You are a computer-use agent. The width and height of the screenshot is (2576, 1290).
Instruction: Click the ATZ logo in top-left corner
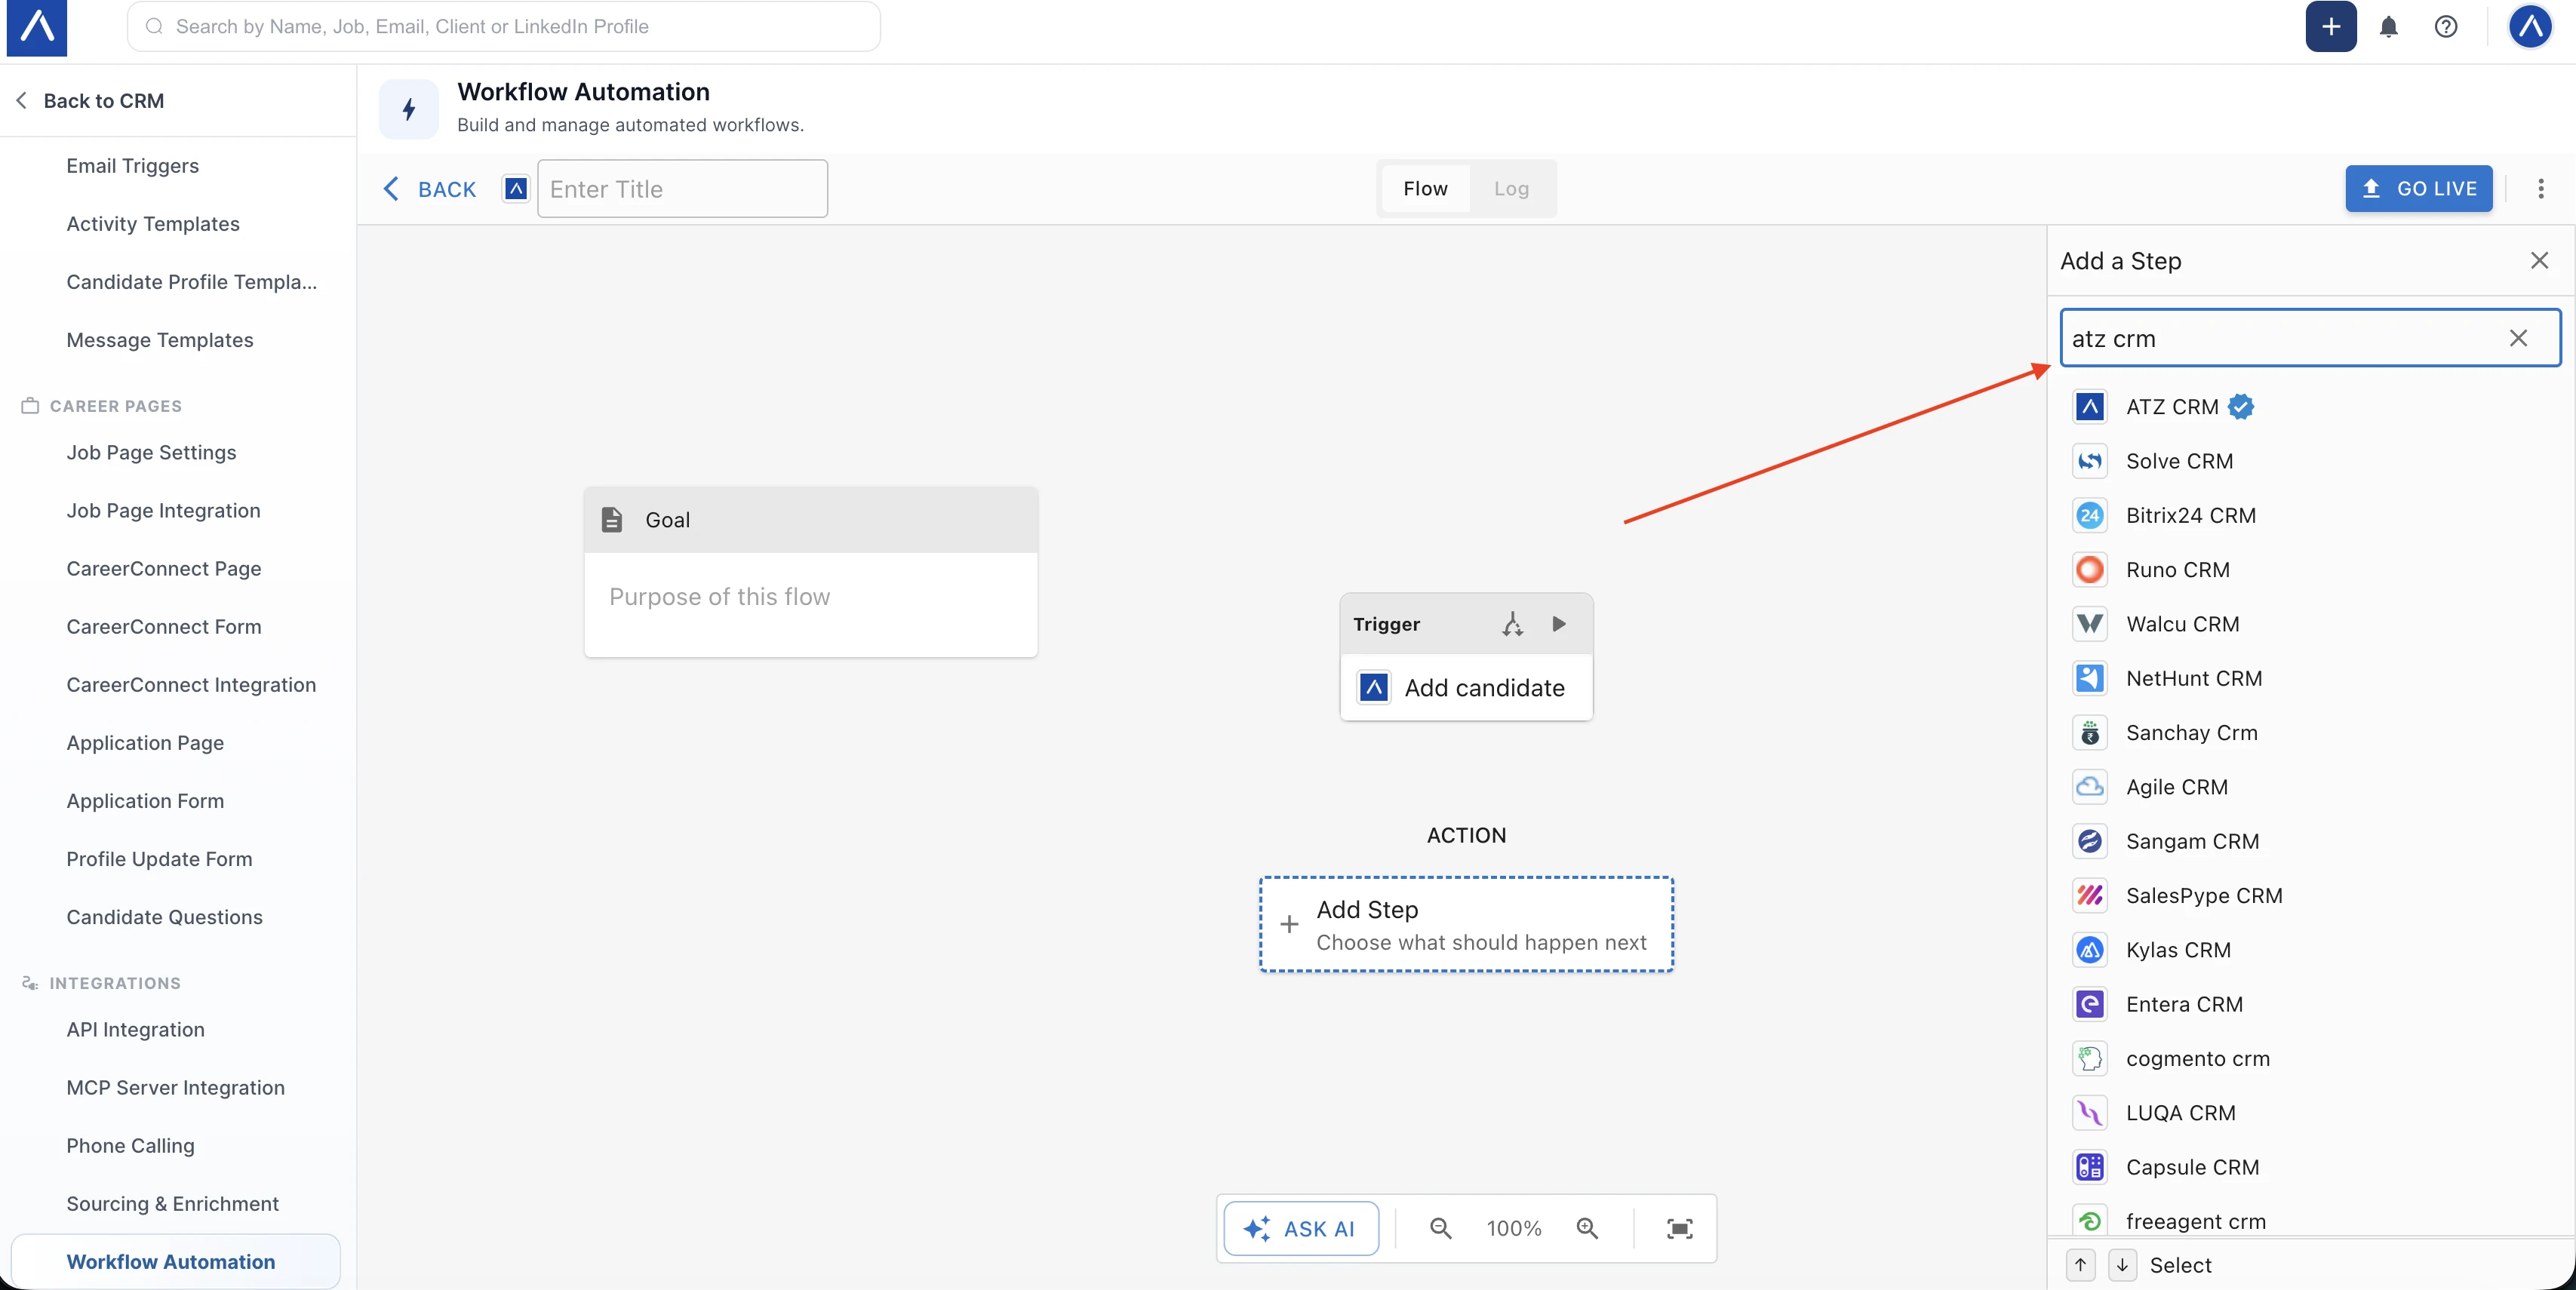(37, 27)
